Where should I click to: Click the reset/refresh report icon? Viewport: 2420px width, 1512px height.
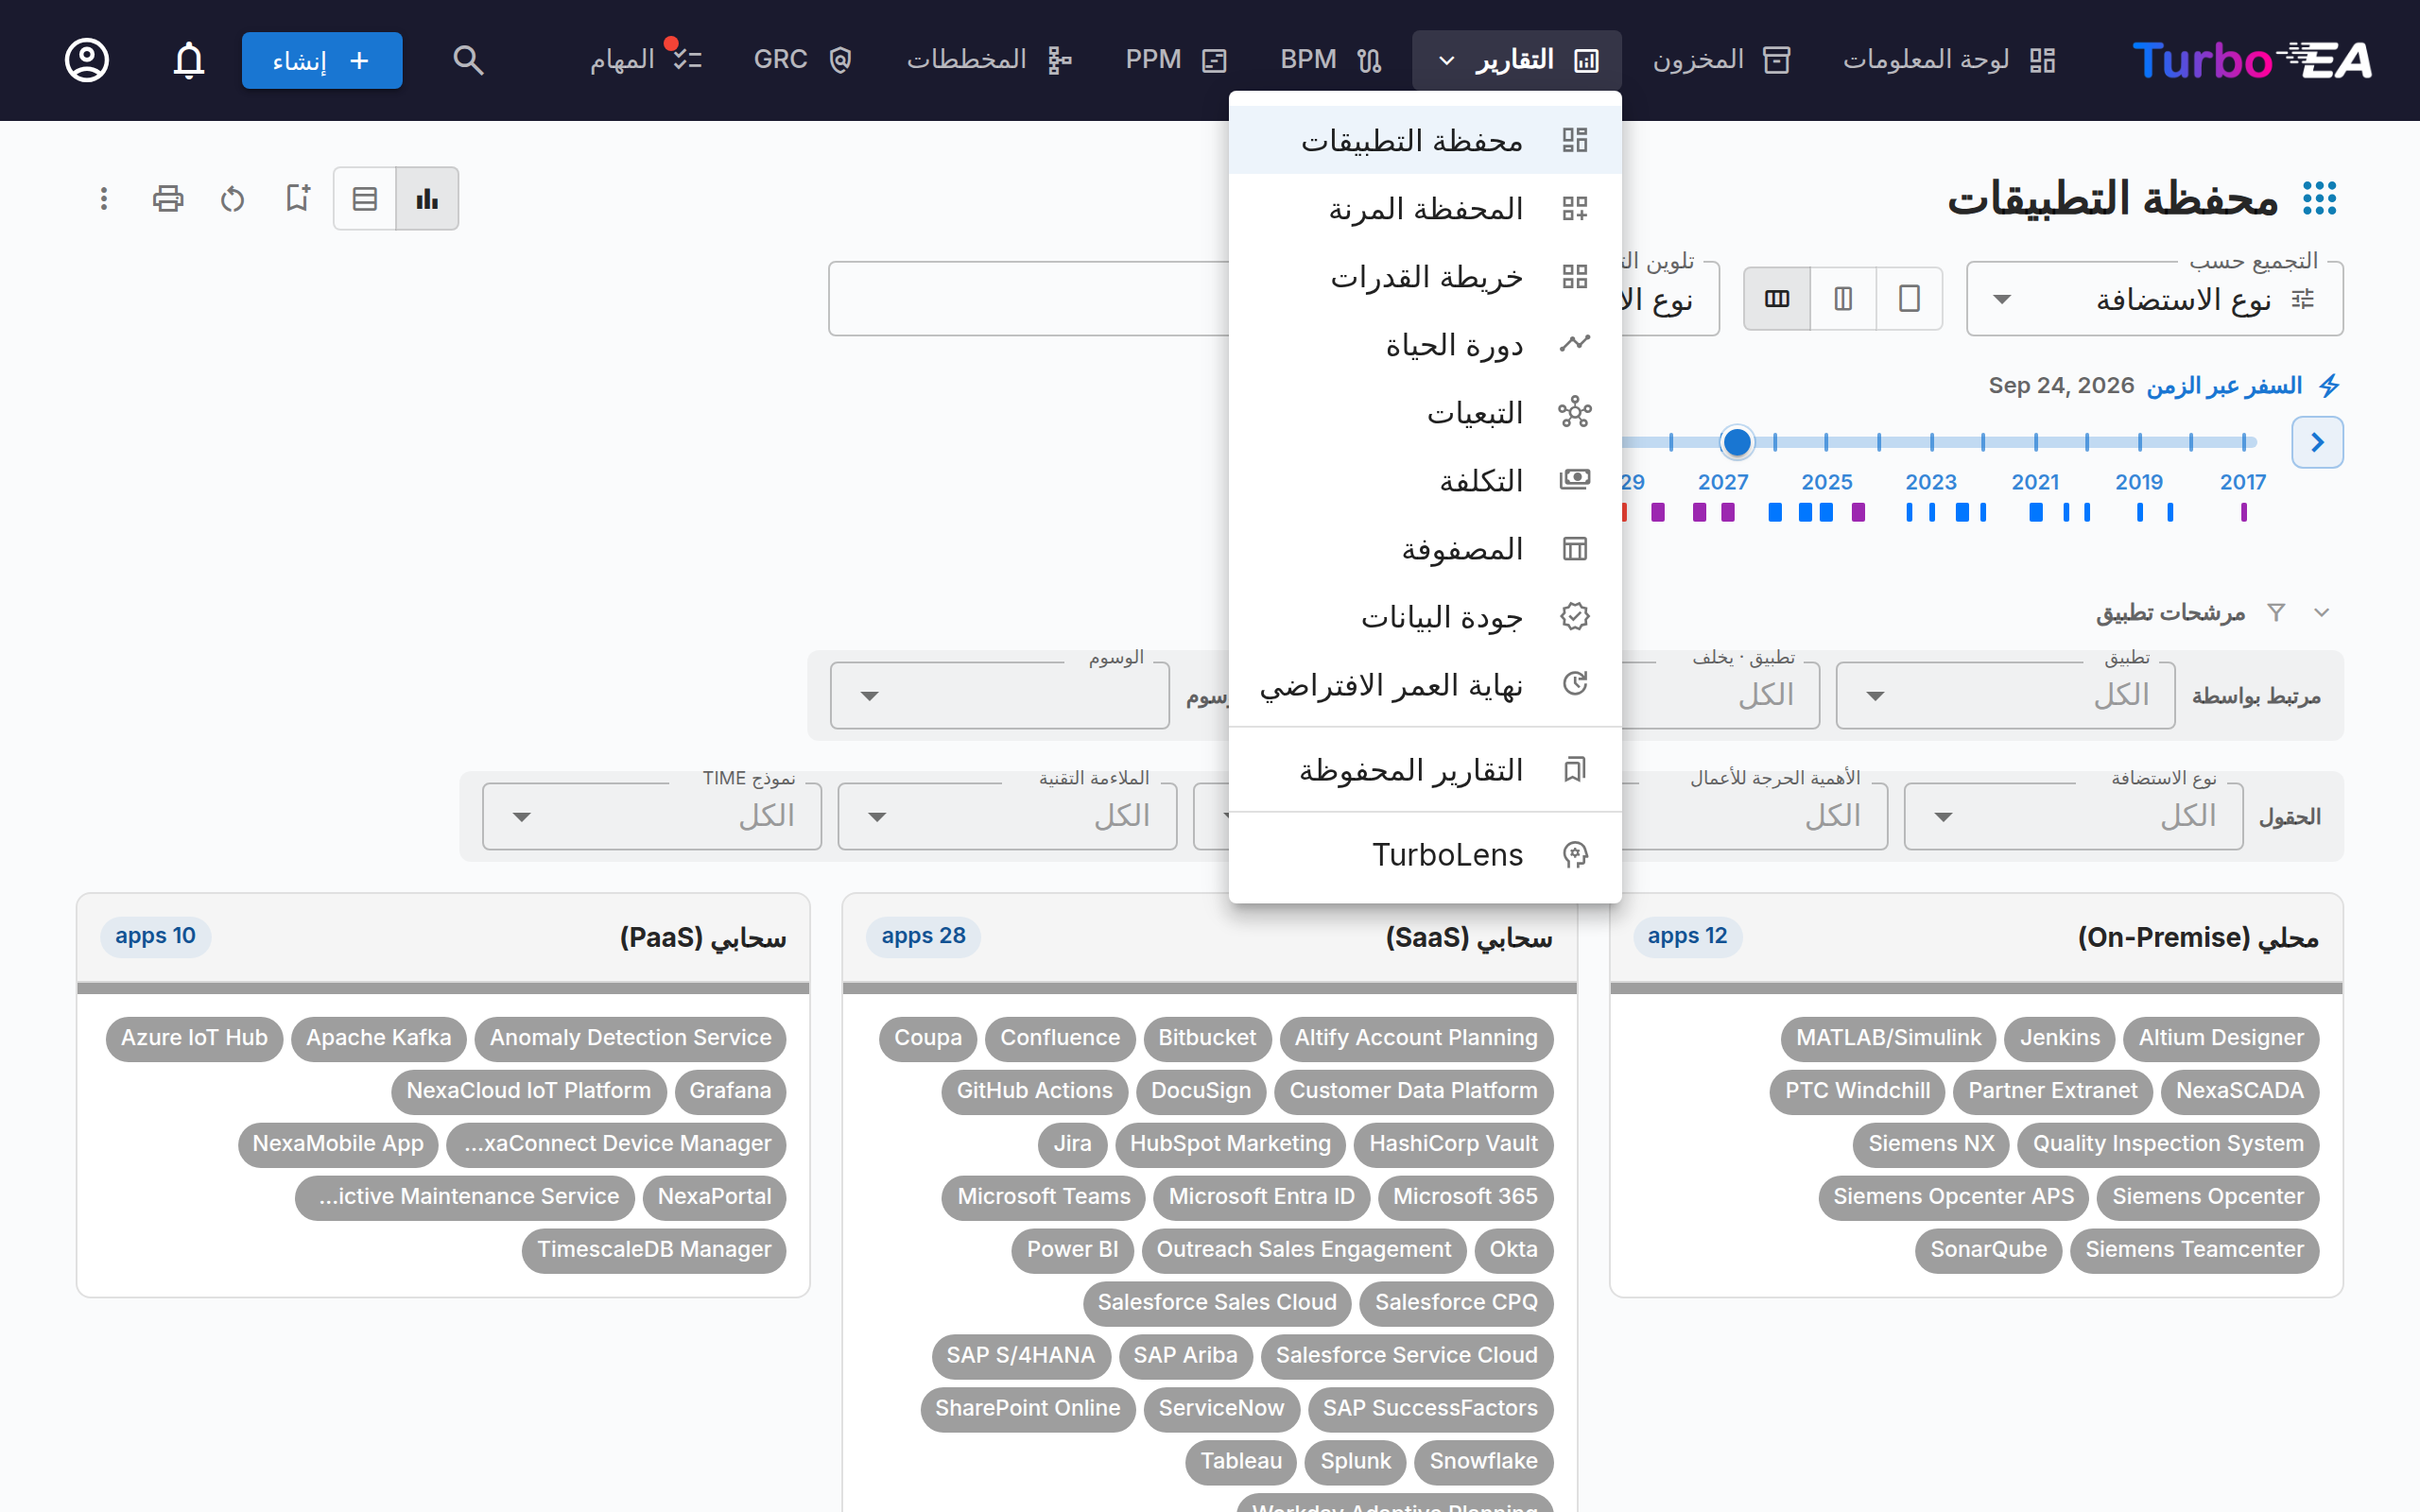(x=232, y=198)
